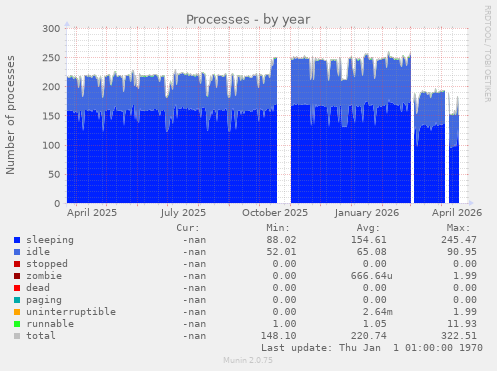Click the 'idle' legend label
The height and width of the screenshot is (371, 497).
38,252
